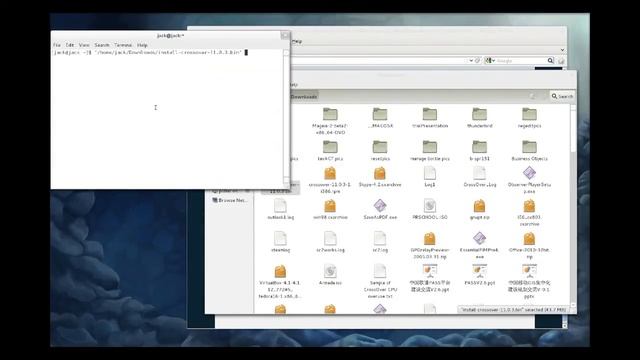
Task: Select the outlook1.log file
Action: tap(280, 209)
